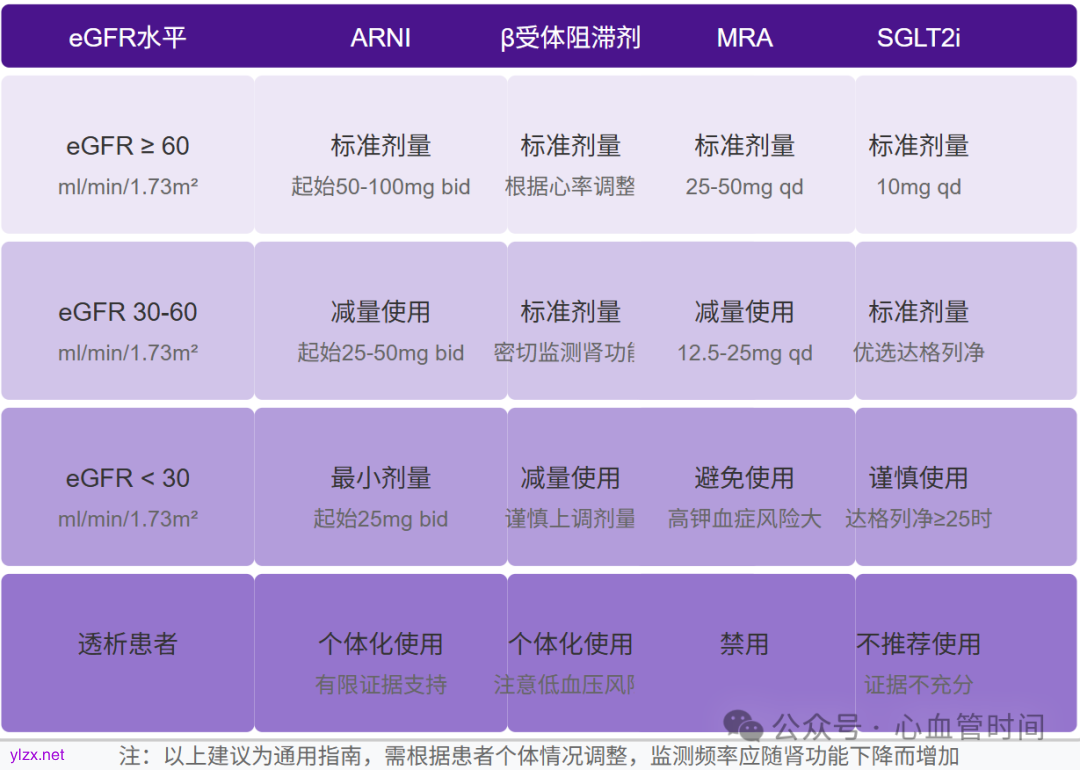Click the 避免使用 cell under MRA
This screenshot has height=770, width=1080.
tap(744, 478)
